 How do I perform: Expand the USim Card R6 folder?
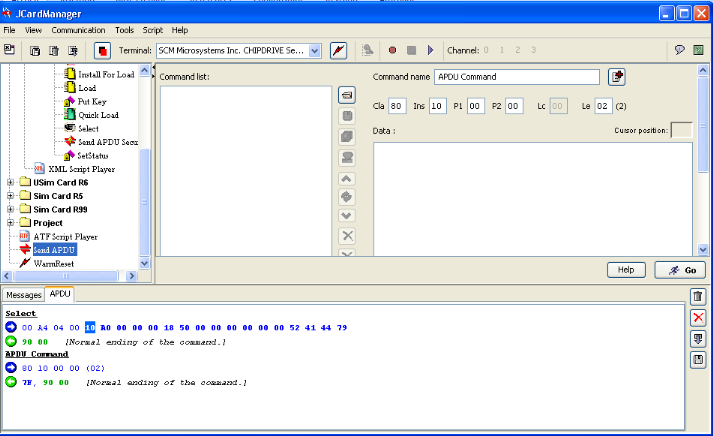(11, 183)
